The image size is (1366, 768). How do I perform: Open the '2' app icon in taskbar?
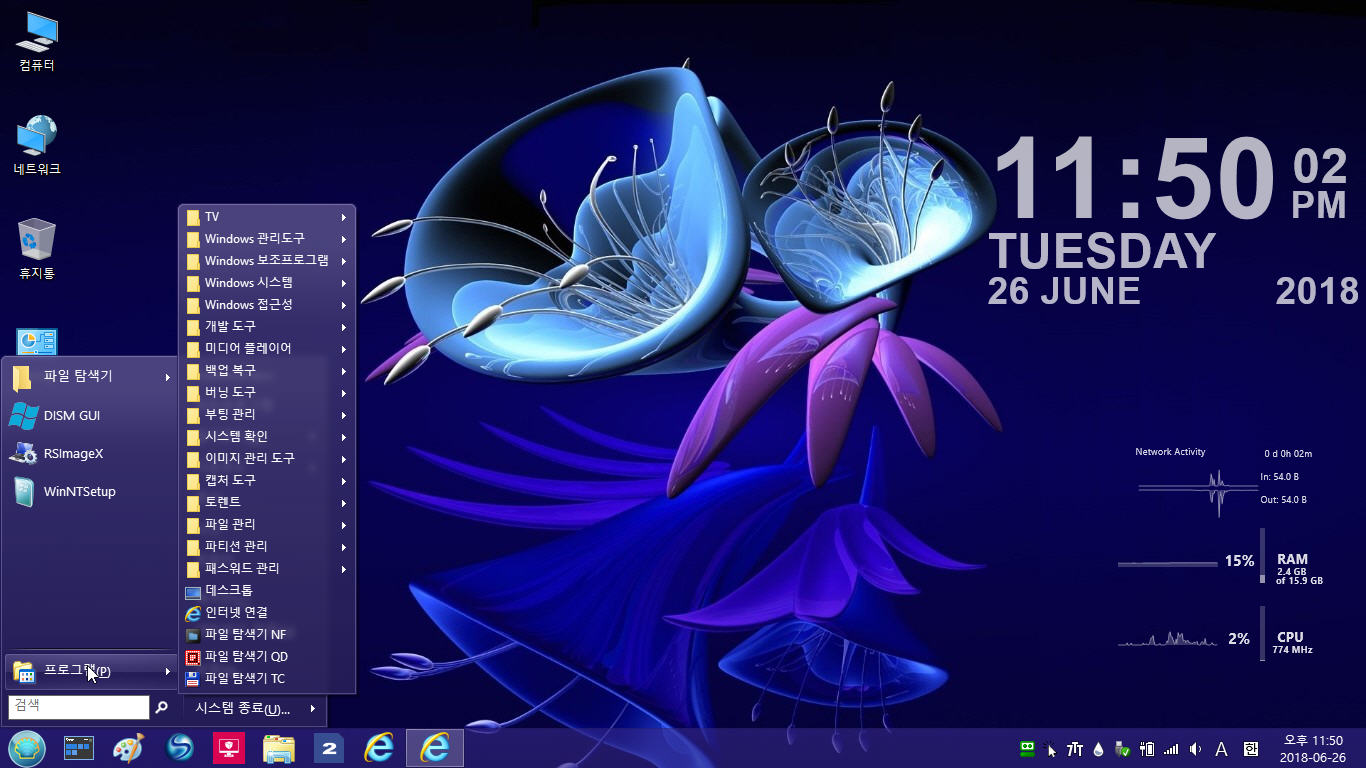click(x=329, y=748)
